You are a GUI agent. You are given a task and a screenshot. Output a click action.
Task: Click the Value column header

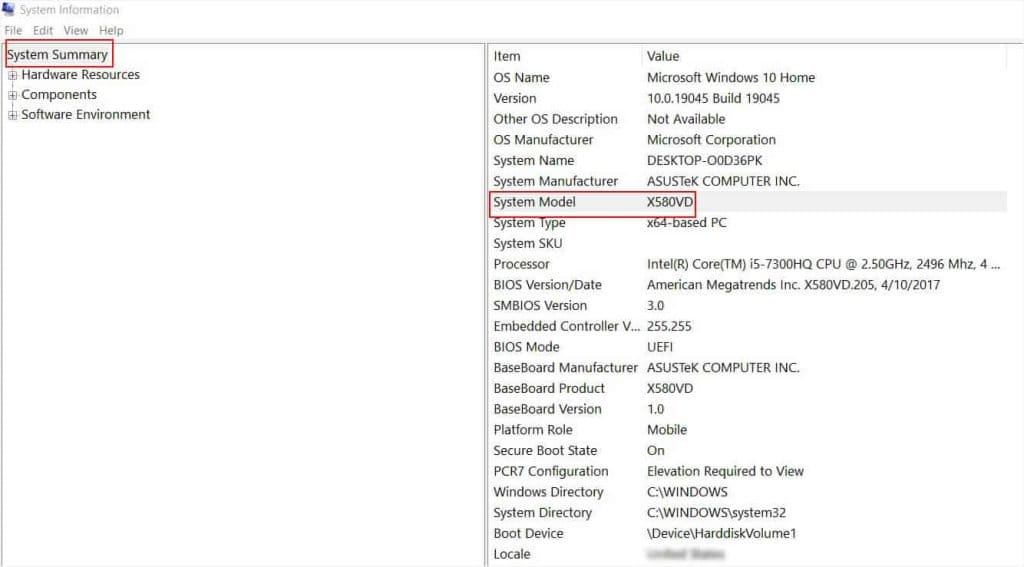pos(663,56)
